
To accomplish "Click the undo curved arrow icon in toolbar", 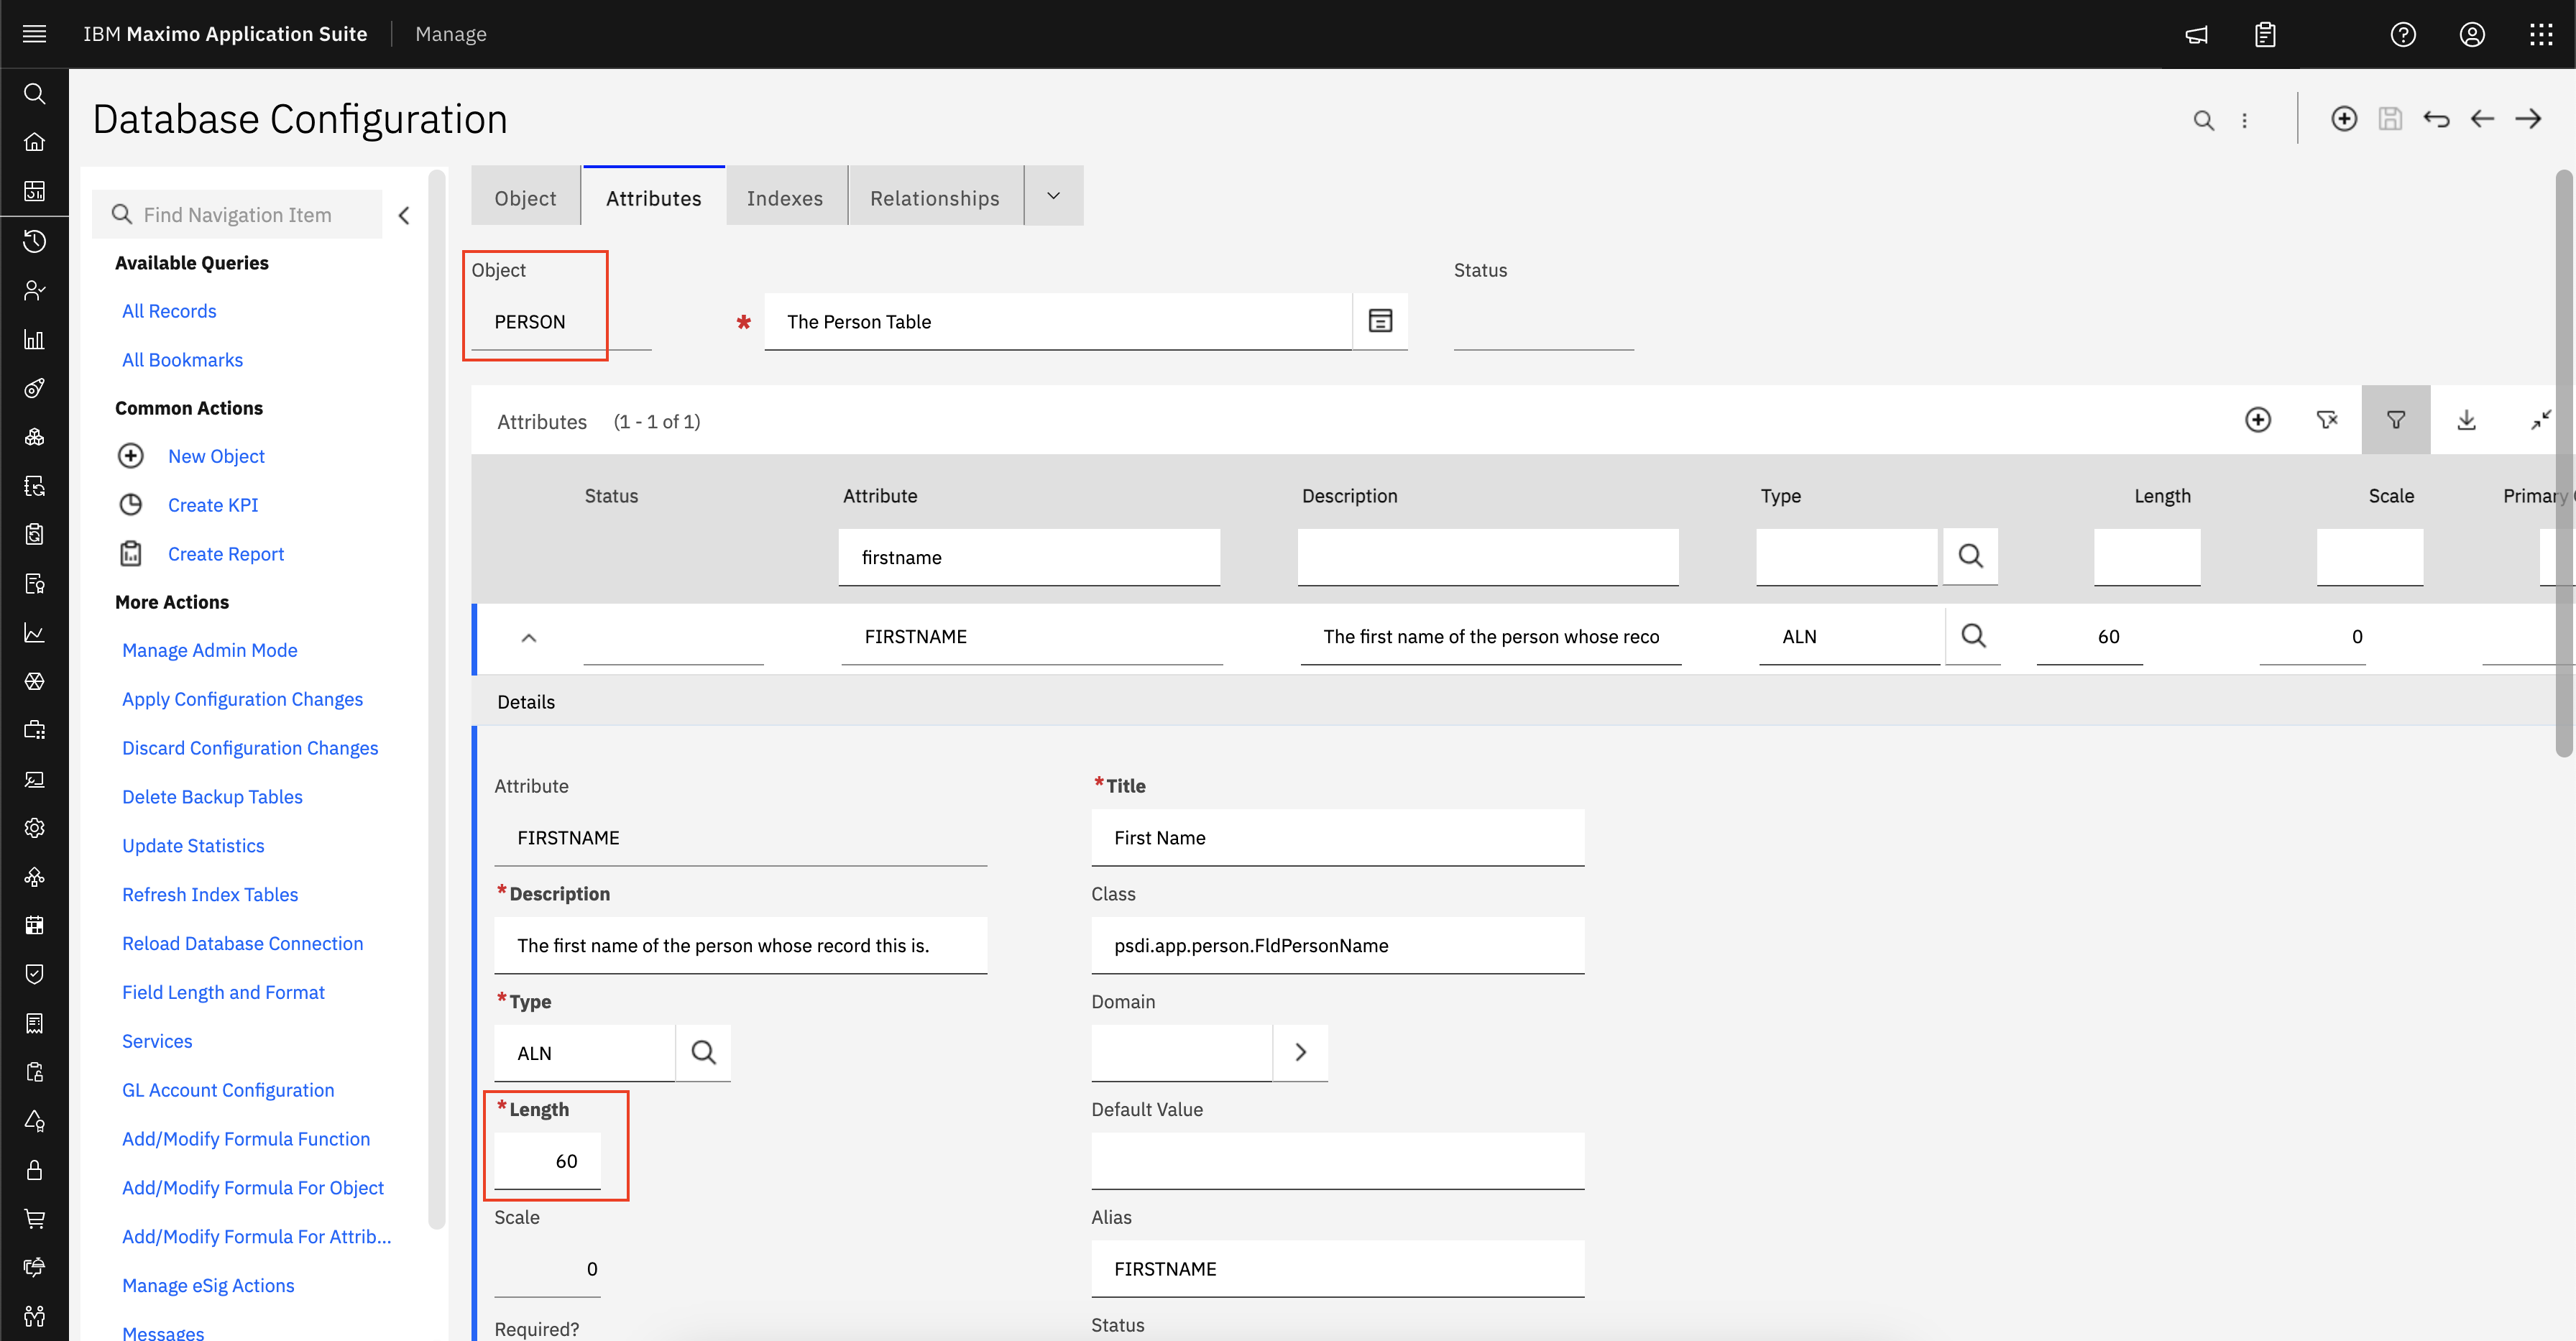I will point(2436,119).
